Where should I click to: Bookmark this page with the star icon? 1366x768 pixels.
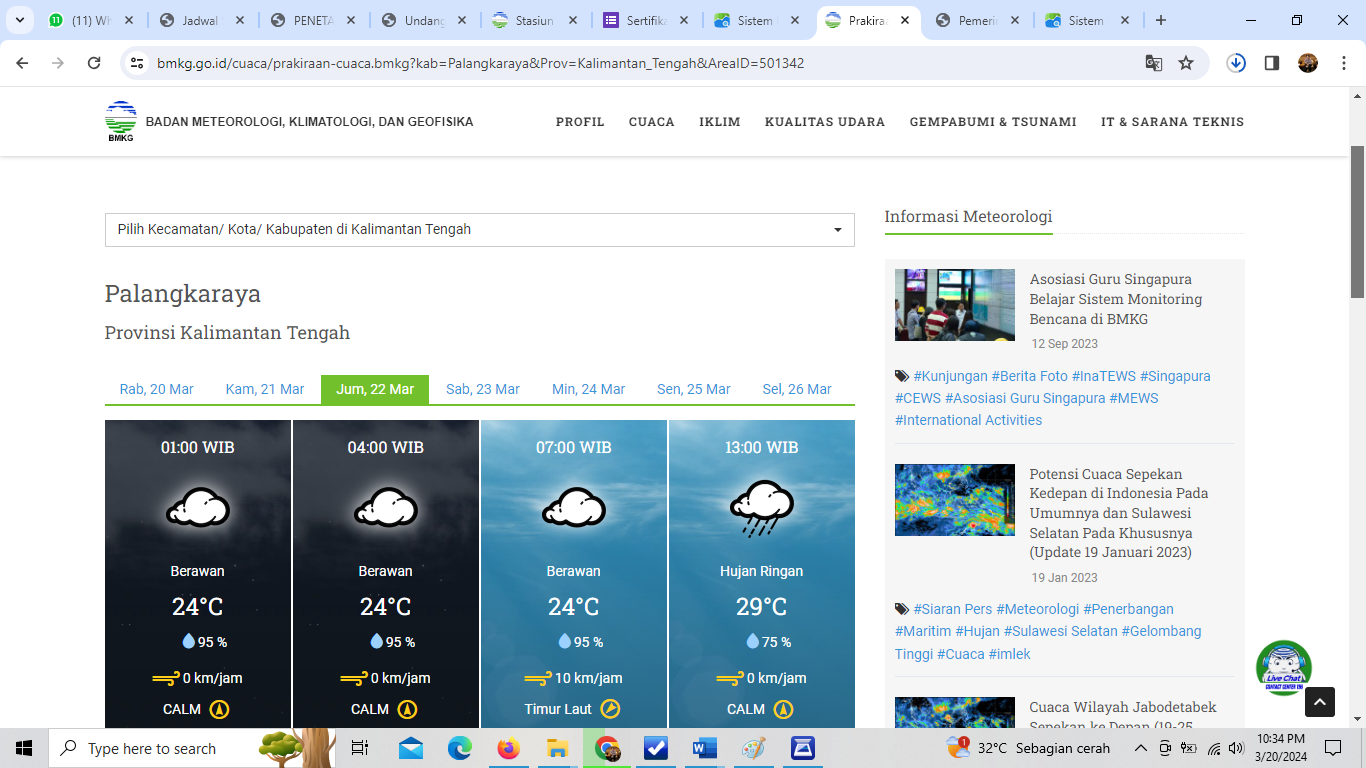click(x=1186, y=63)
